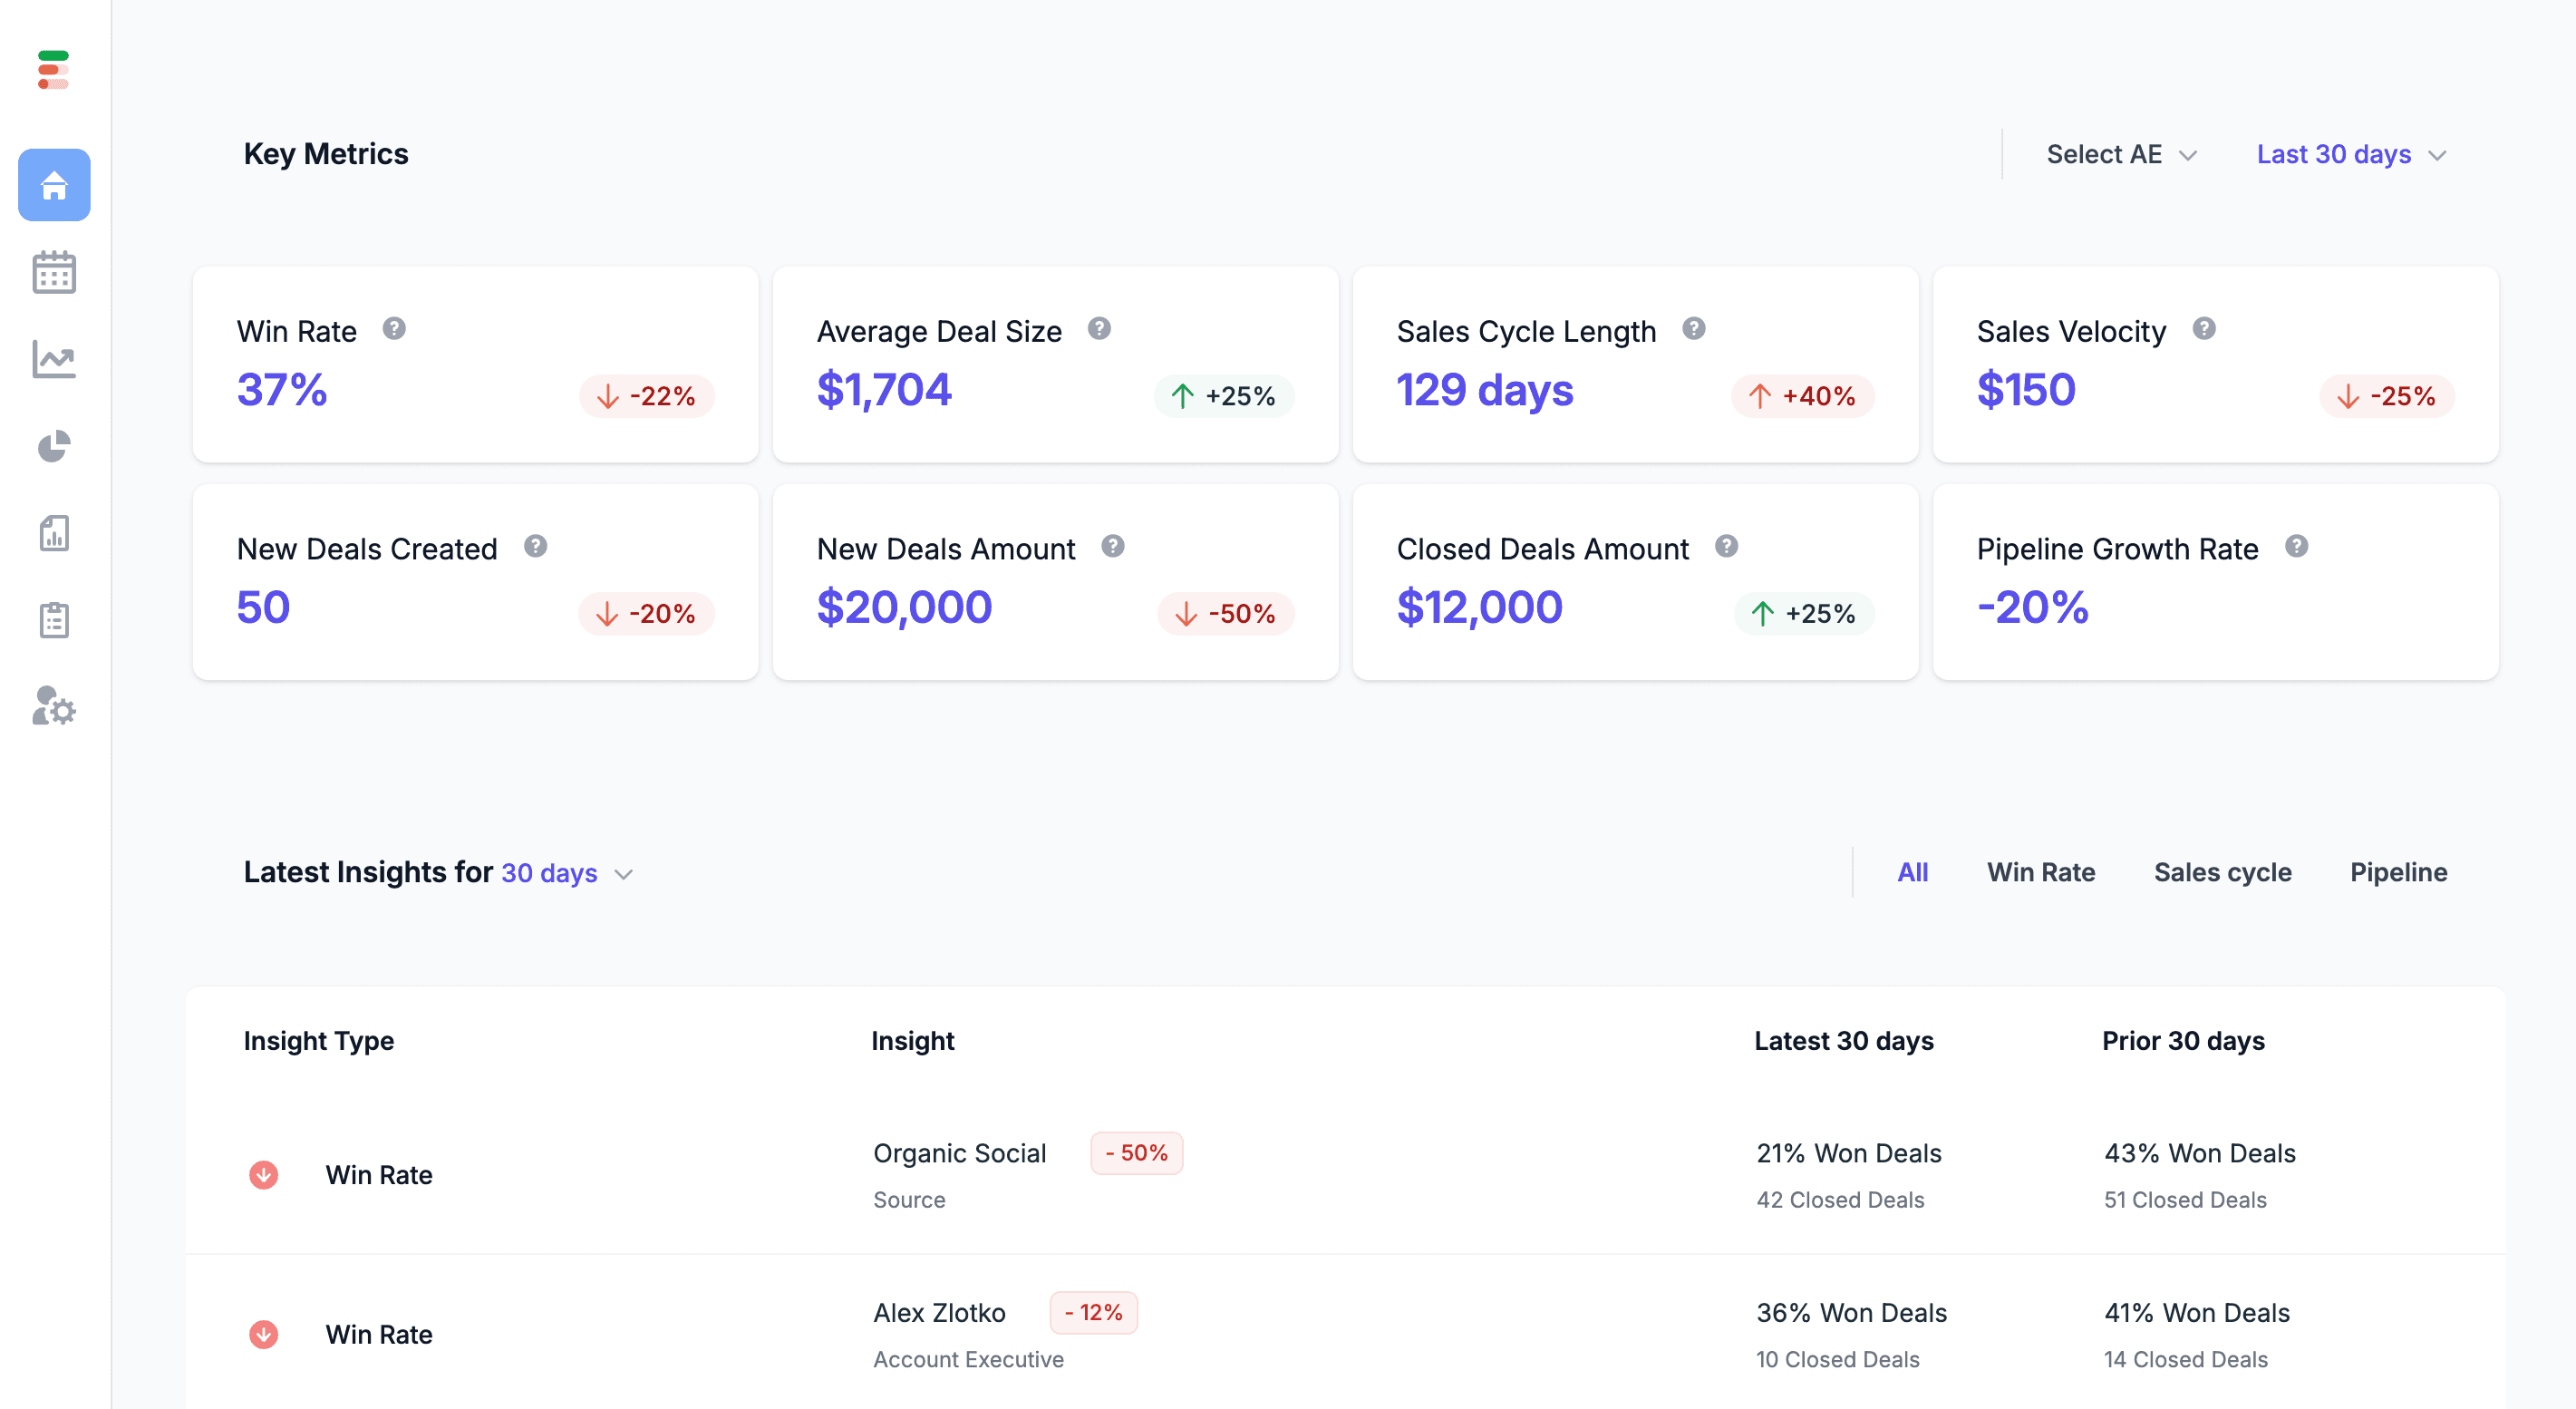Image resolution: width=2576 pixels, height=1409 pixels.
Task: Click the Calendar icon in sidebar
Action: [x=52, y=271]
